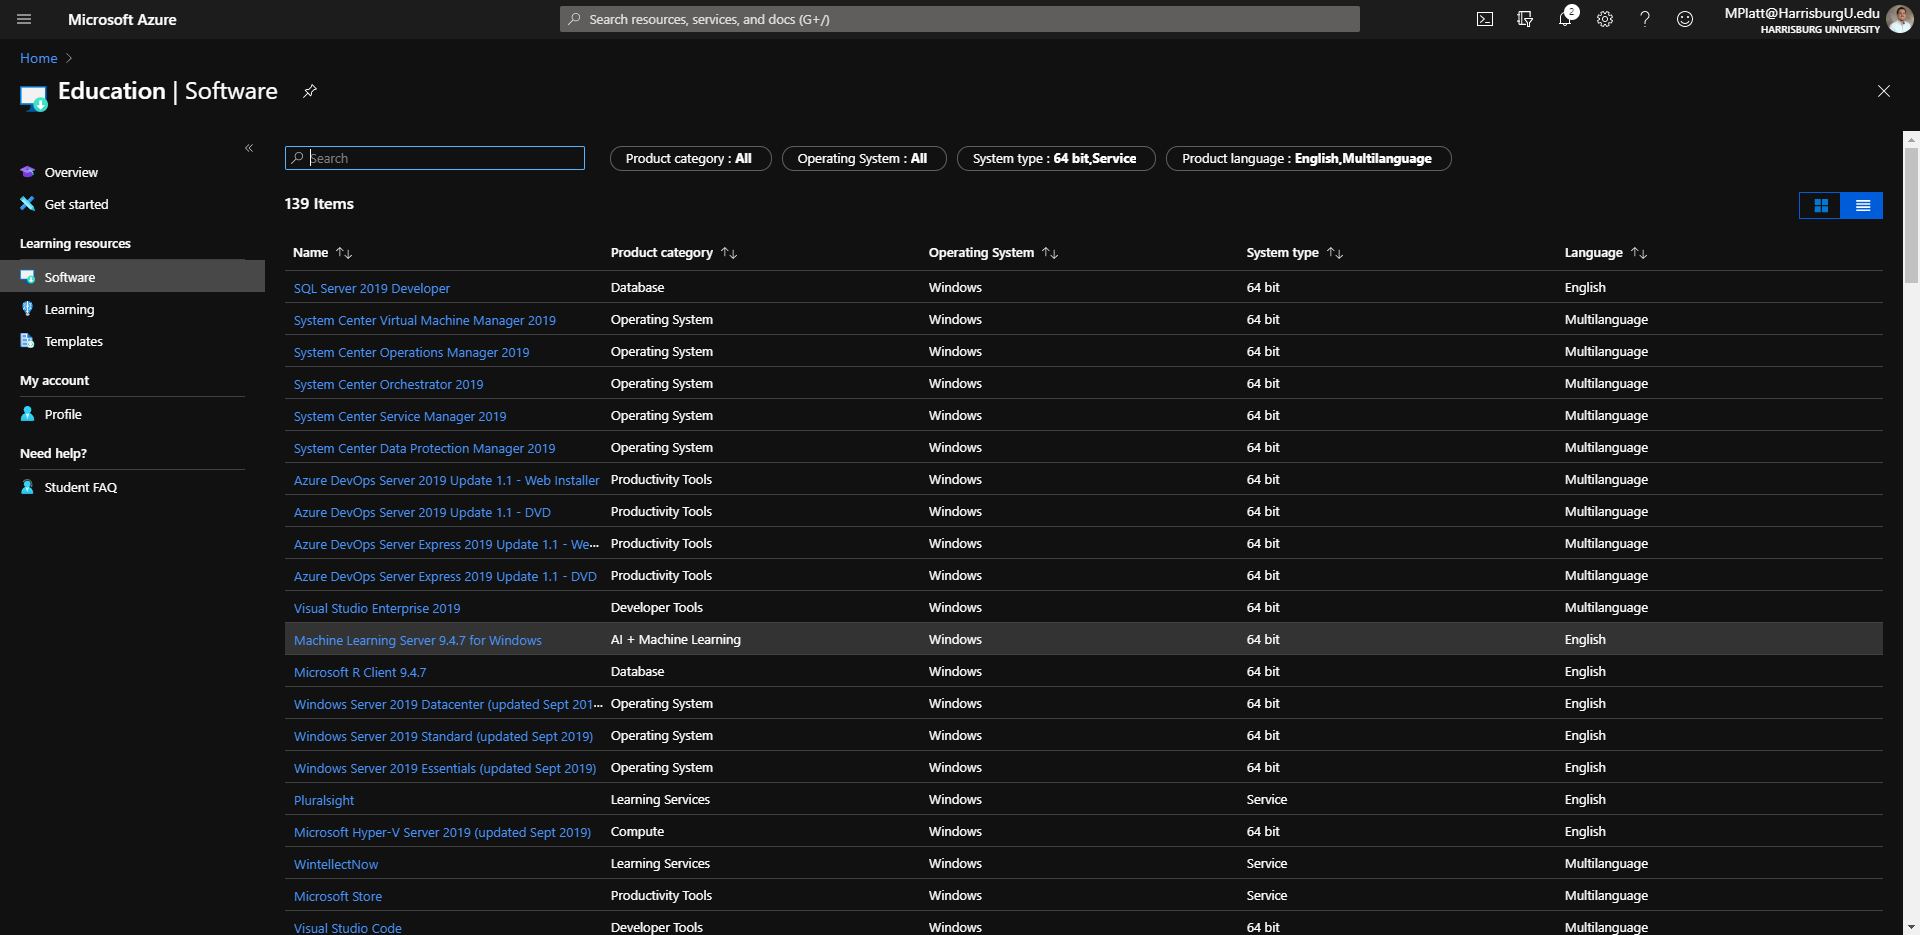Open System Center Data Protection Manager 2019
Screen dimensions: 1920x935
point(425,448)
